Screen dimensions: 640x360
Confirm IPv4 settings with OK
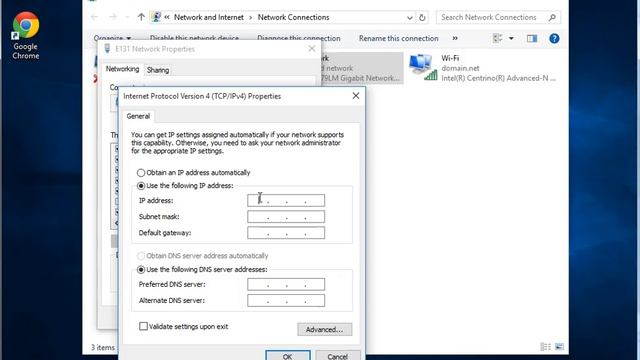[287, 356]
